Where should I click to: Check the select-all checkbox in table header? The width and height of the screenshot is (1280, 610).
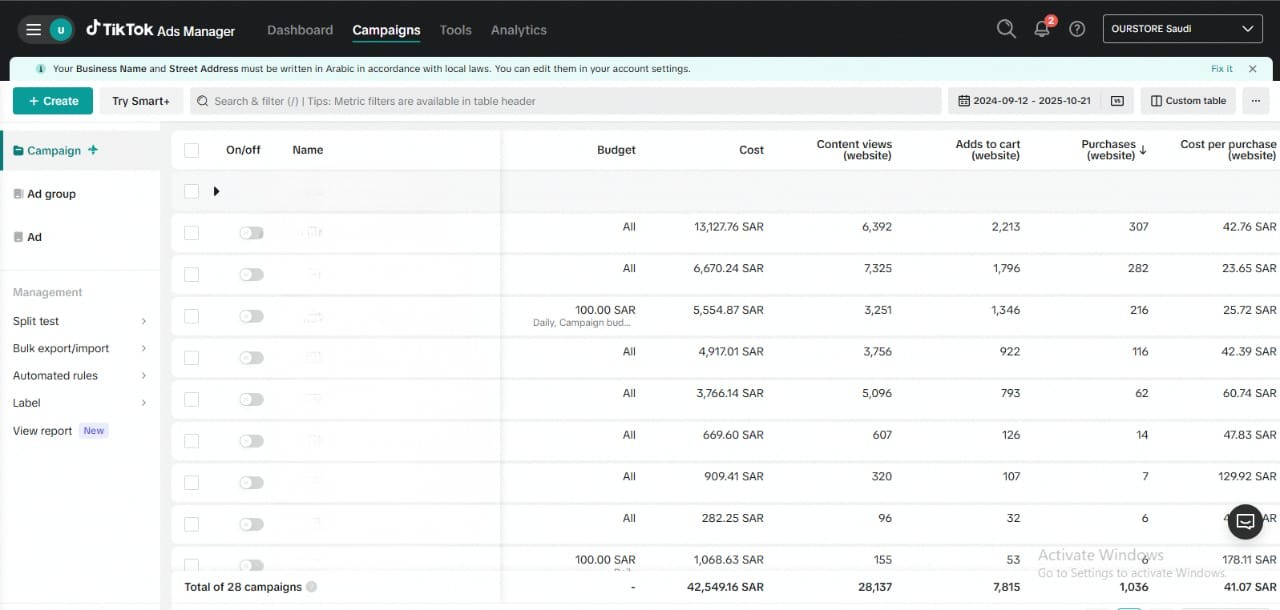[x=191, y=150]
